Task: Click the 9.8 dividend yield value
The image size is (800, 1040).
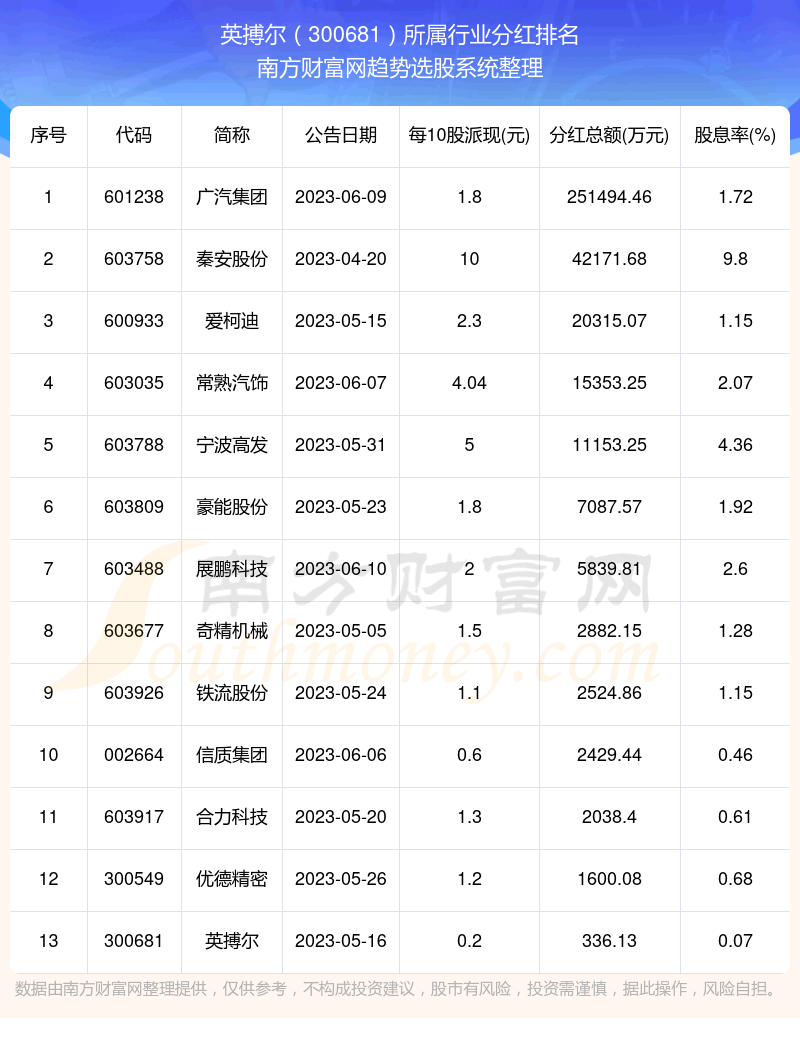Action: point(735,259)
